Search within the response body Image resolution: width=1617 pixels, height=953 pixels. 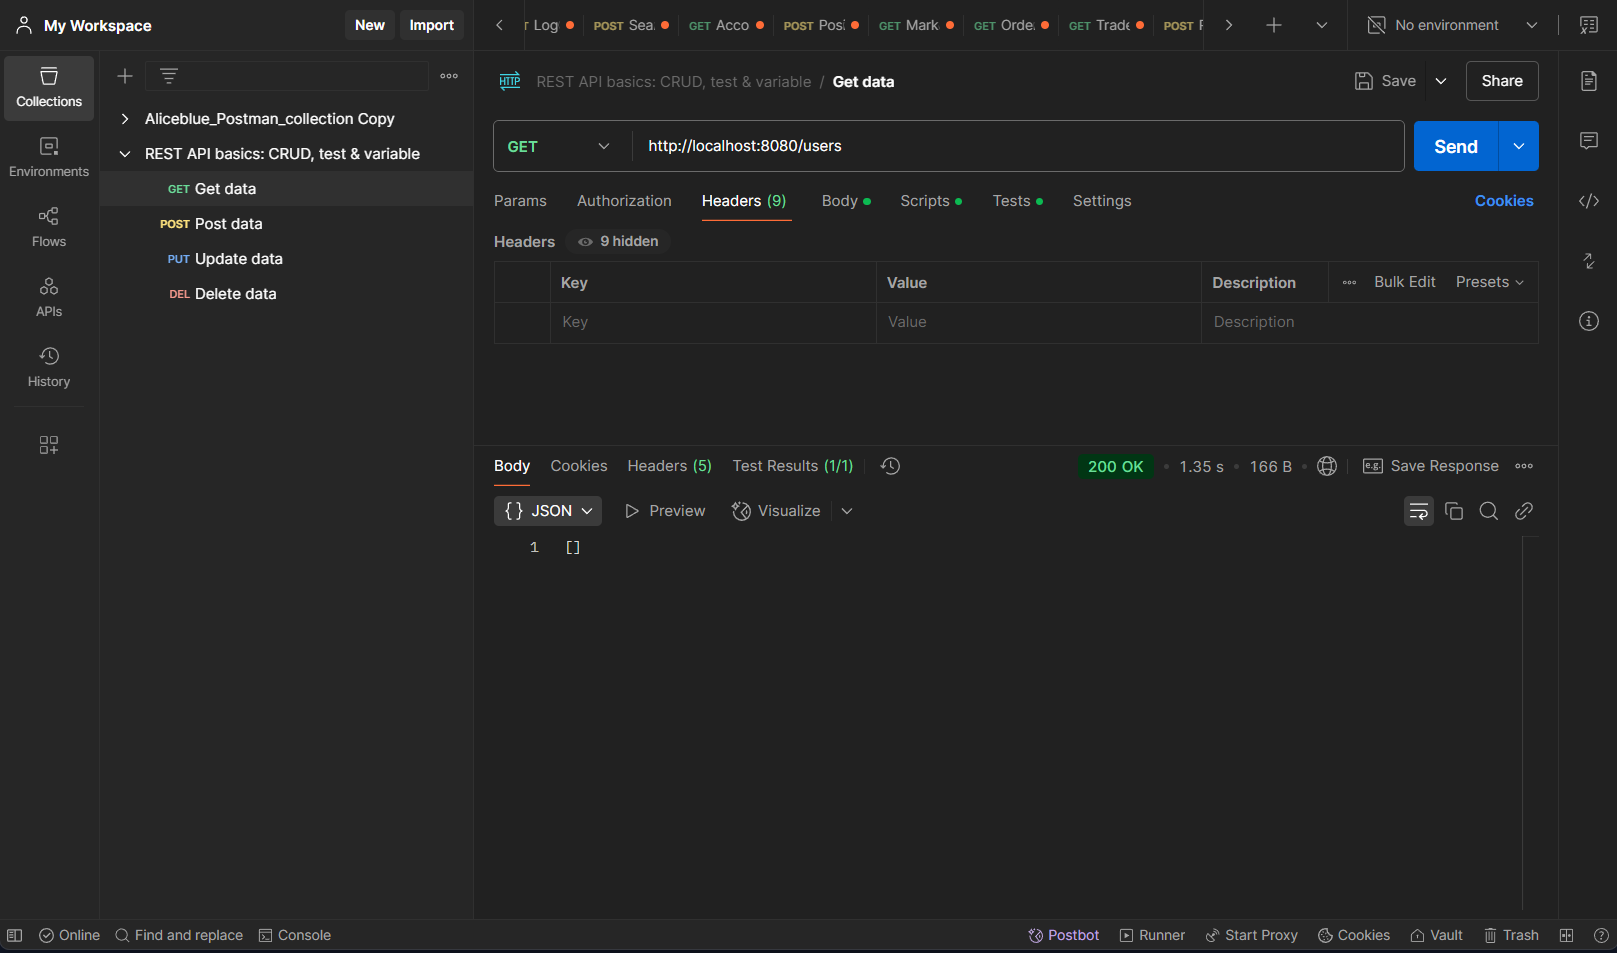pos(1489,511)
